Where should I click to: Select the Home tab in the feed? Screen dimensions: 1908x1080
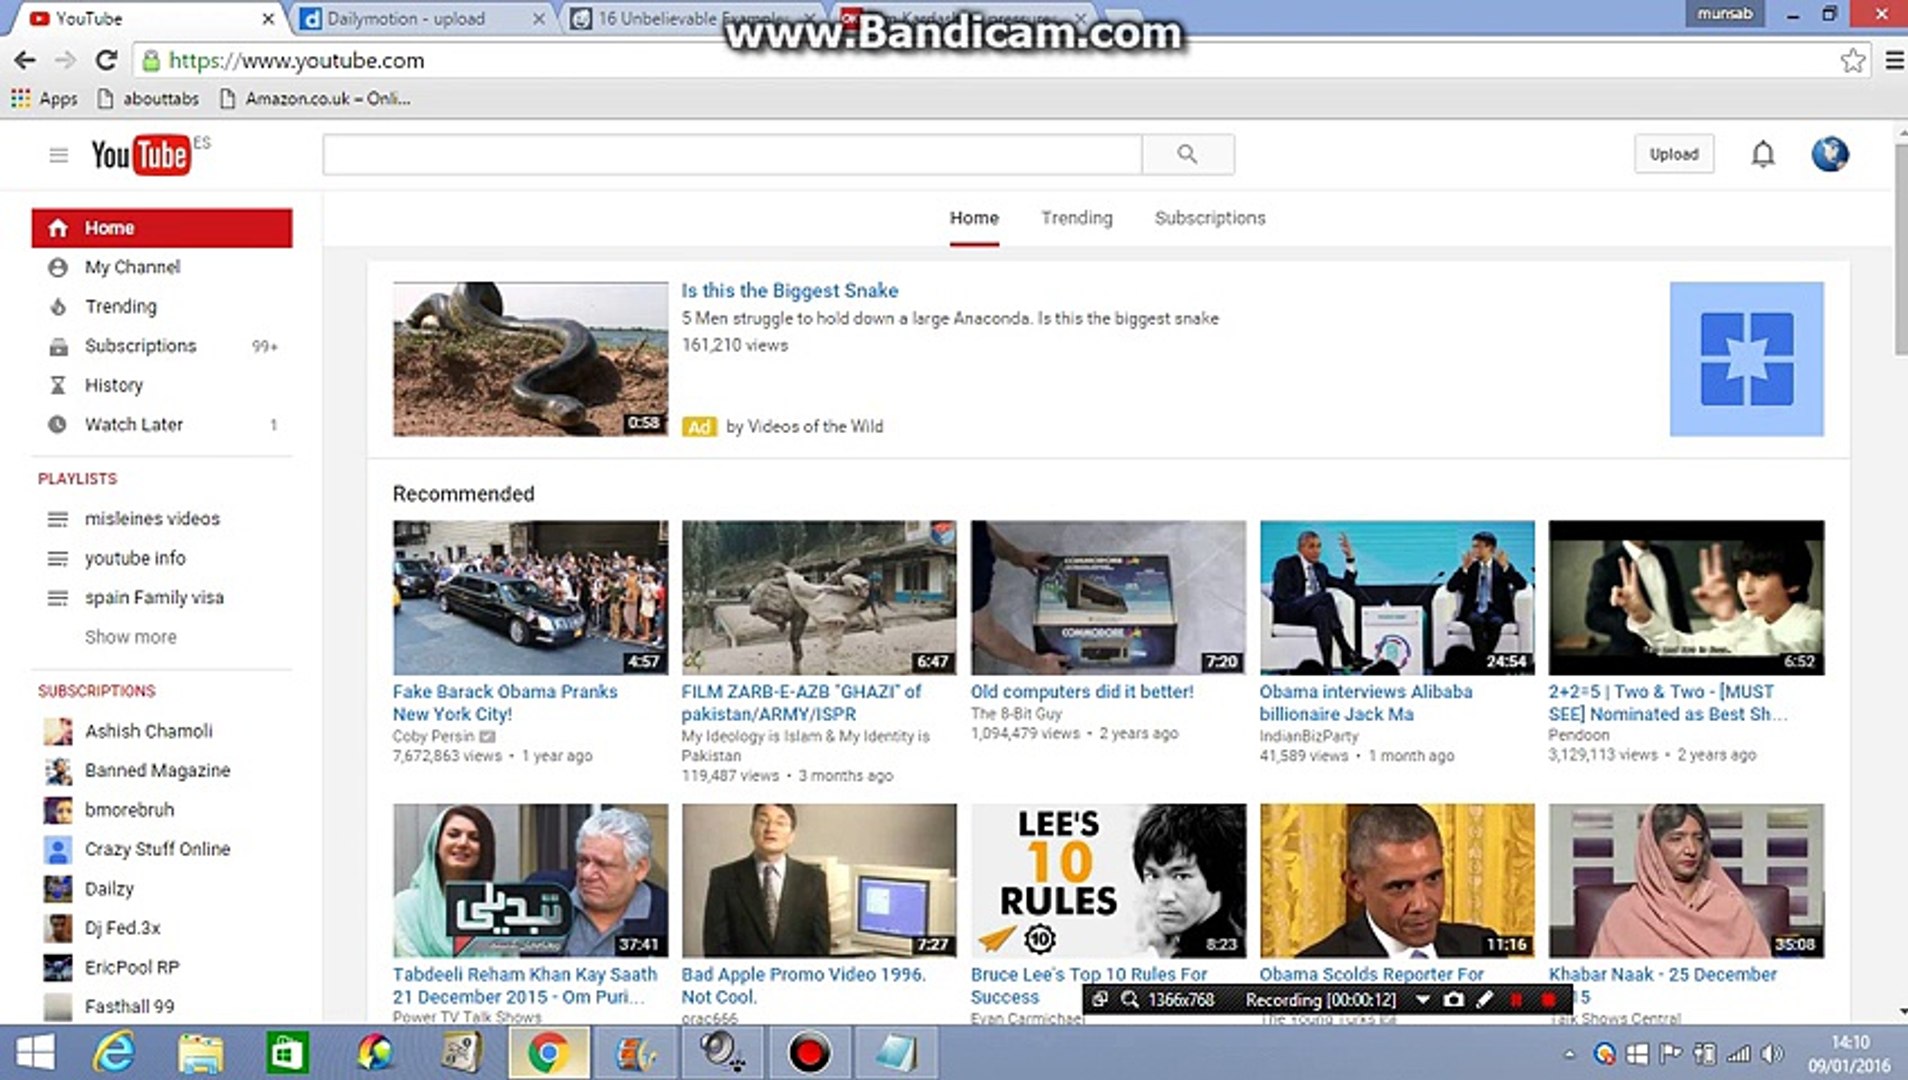pos(973,218)
